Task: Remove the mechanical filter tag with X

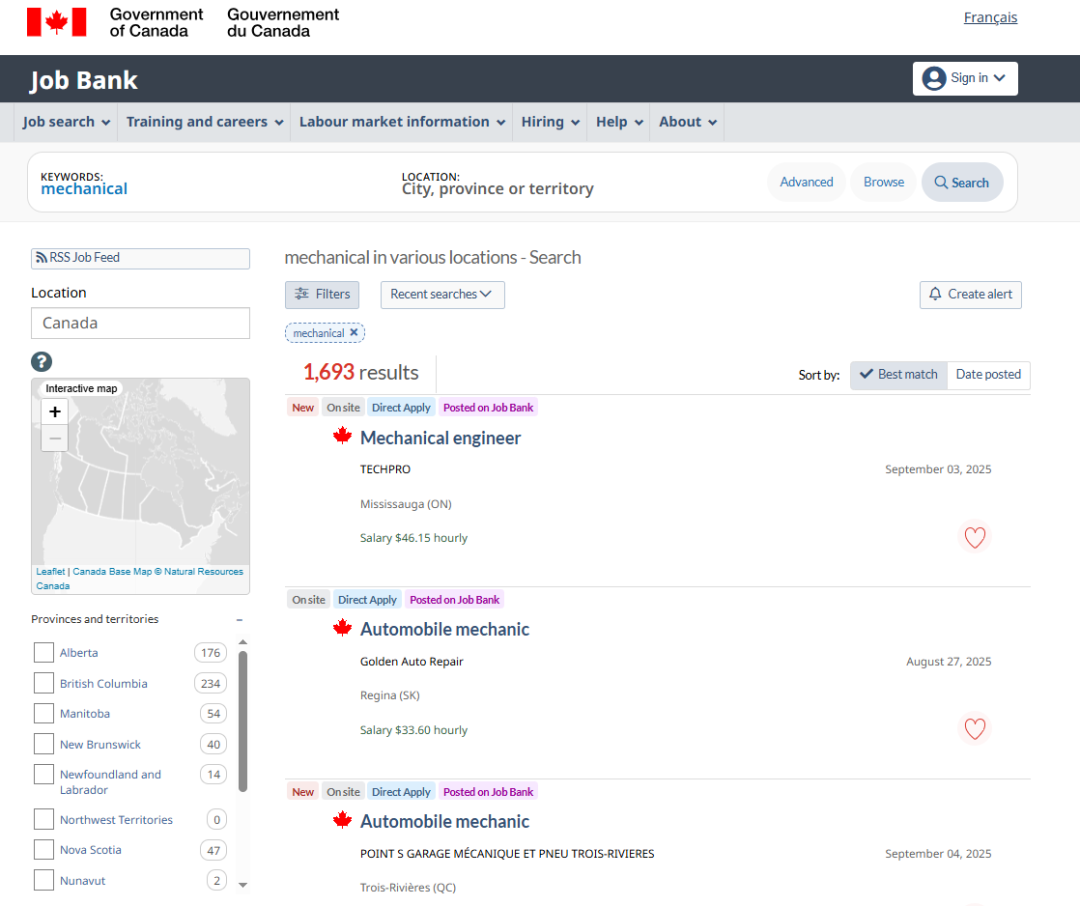Action: 354,333
